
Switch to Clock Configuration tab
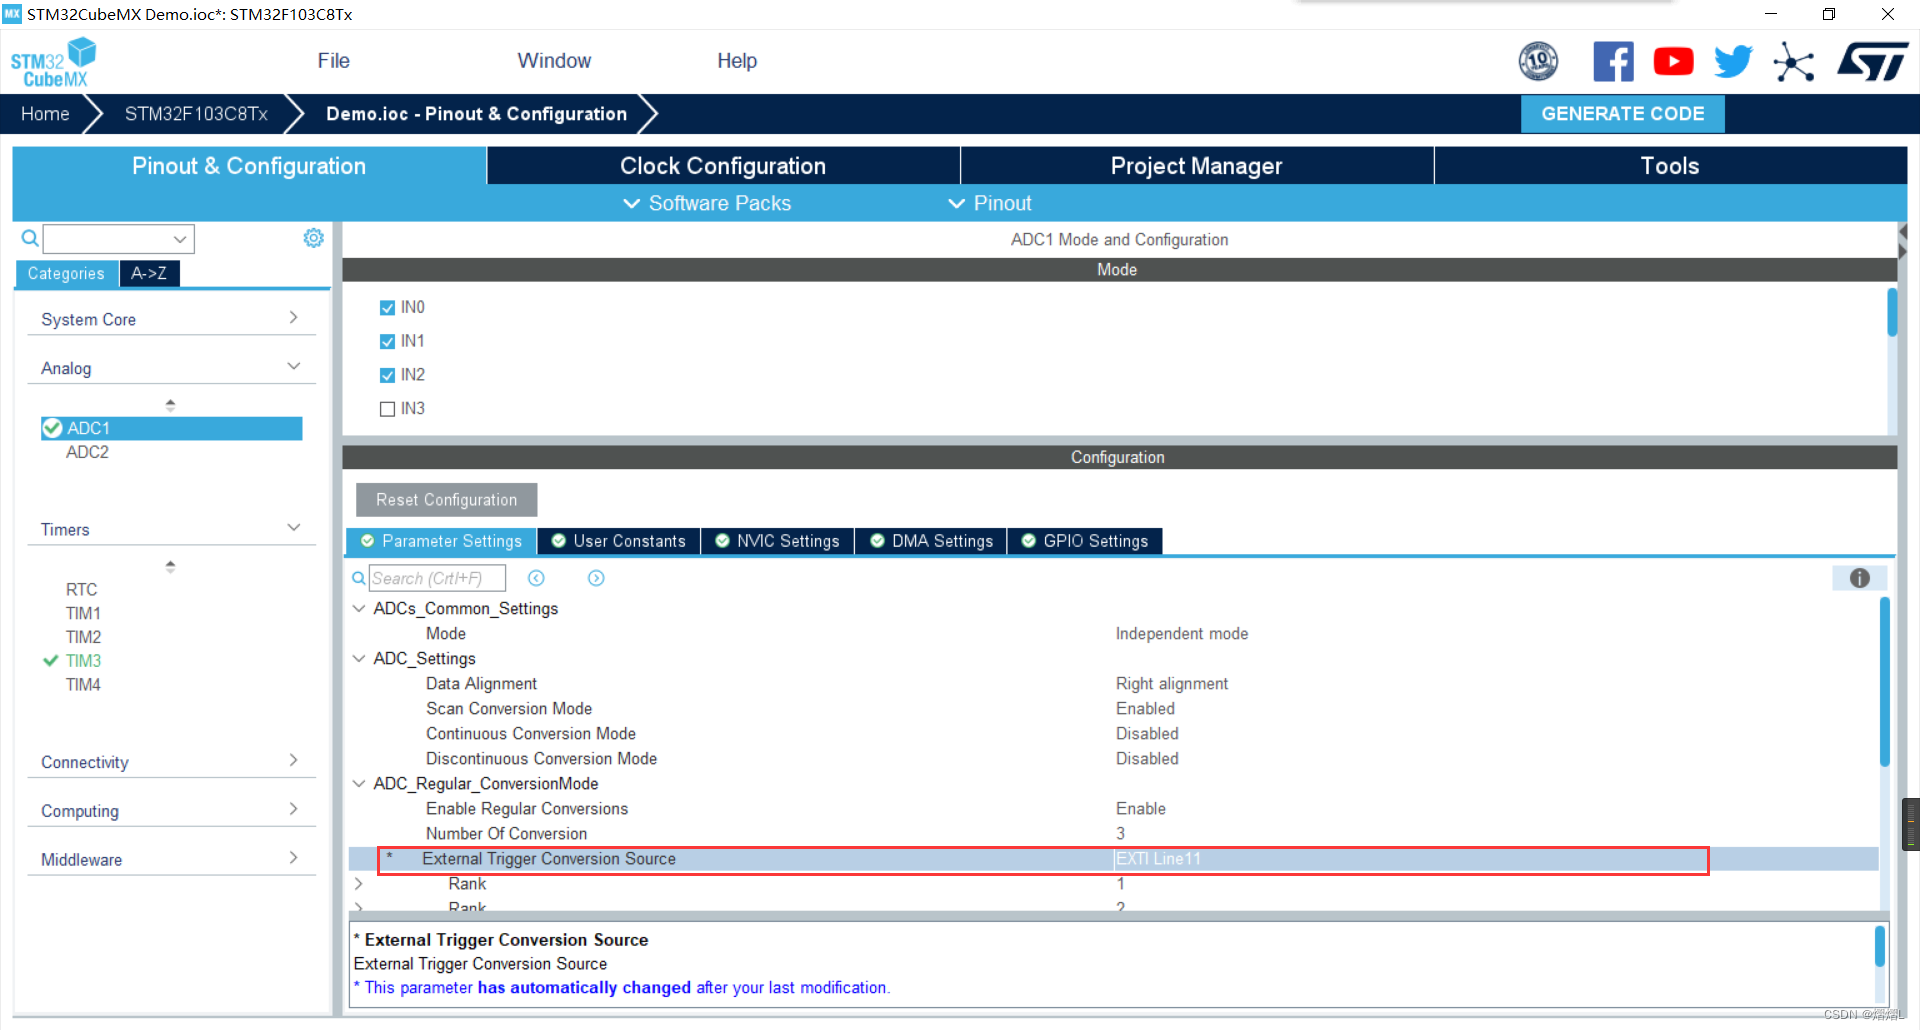(x=723, y=166)
